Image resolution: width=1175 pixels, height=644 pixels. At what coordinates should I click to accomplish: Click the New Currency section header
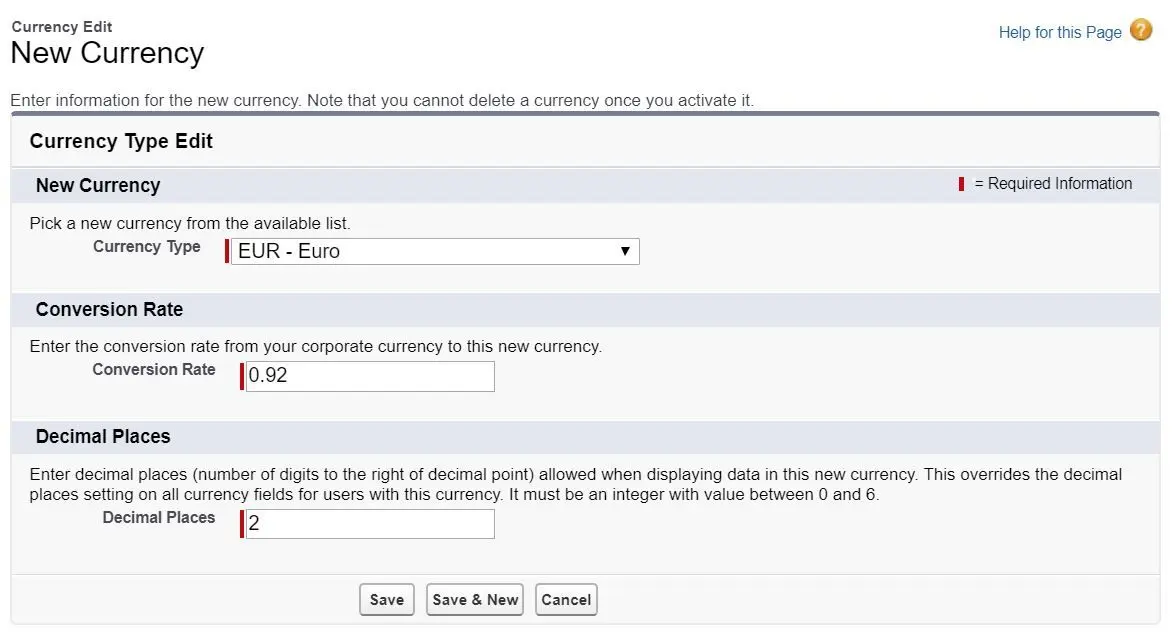tap(98, 185)
